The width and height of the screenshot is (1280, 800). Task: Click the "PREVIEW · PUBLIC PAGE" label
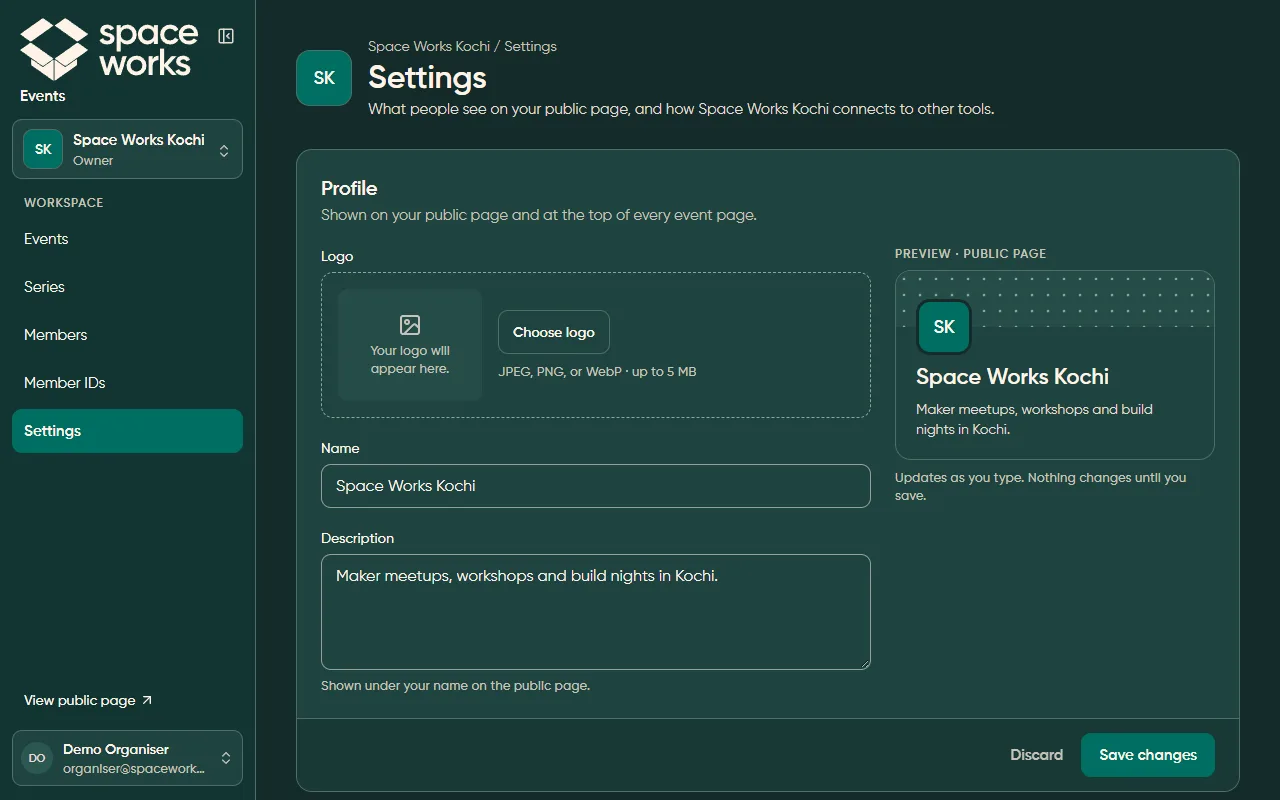point(970,254)
